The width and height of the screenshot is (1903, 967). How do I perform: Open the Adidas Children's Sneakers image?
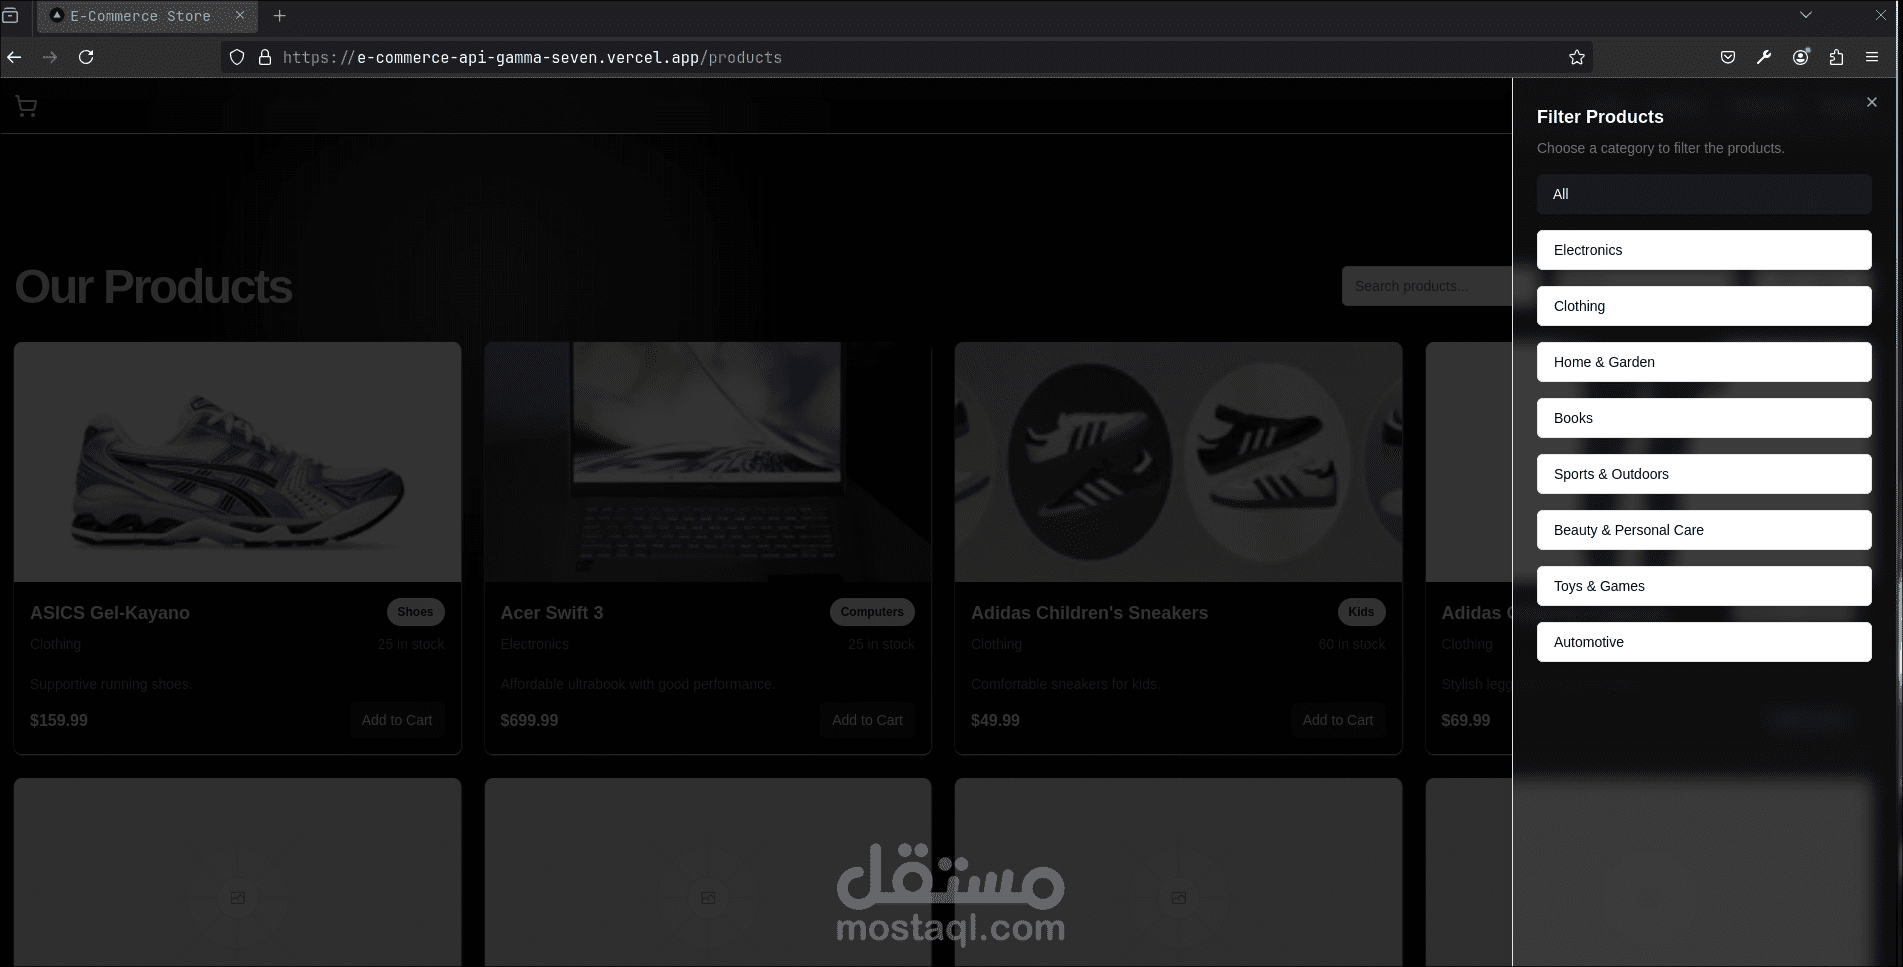(x=1178, y=462)
